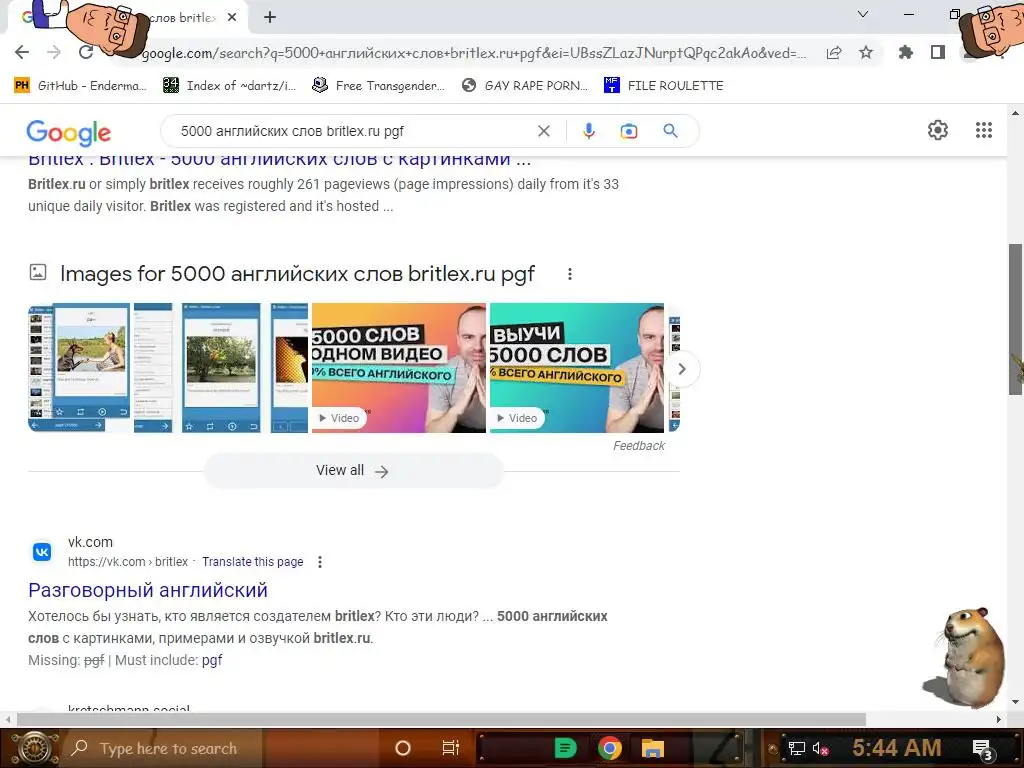Image resolution: width=1024 pixels, height=768 pixels.
Task: Open clock showing 5:44 AM
Action: pyautogui.click(x=896, y=748)
